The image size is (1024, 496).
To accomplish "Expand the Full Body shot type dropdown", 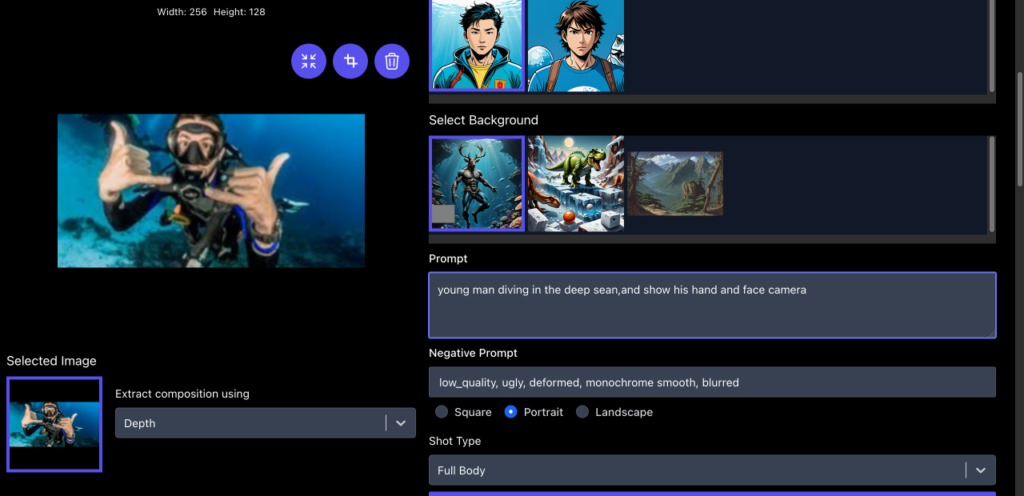I will tap(712, 470).
